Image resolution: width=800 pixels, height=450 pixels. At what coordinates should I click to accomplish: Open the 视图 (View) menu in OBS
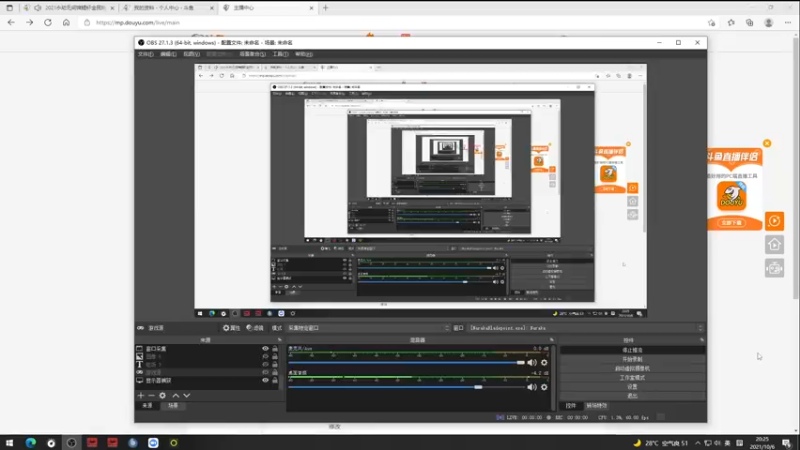pos(191,54)
